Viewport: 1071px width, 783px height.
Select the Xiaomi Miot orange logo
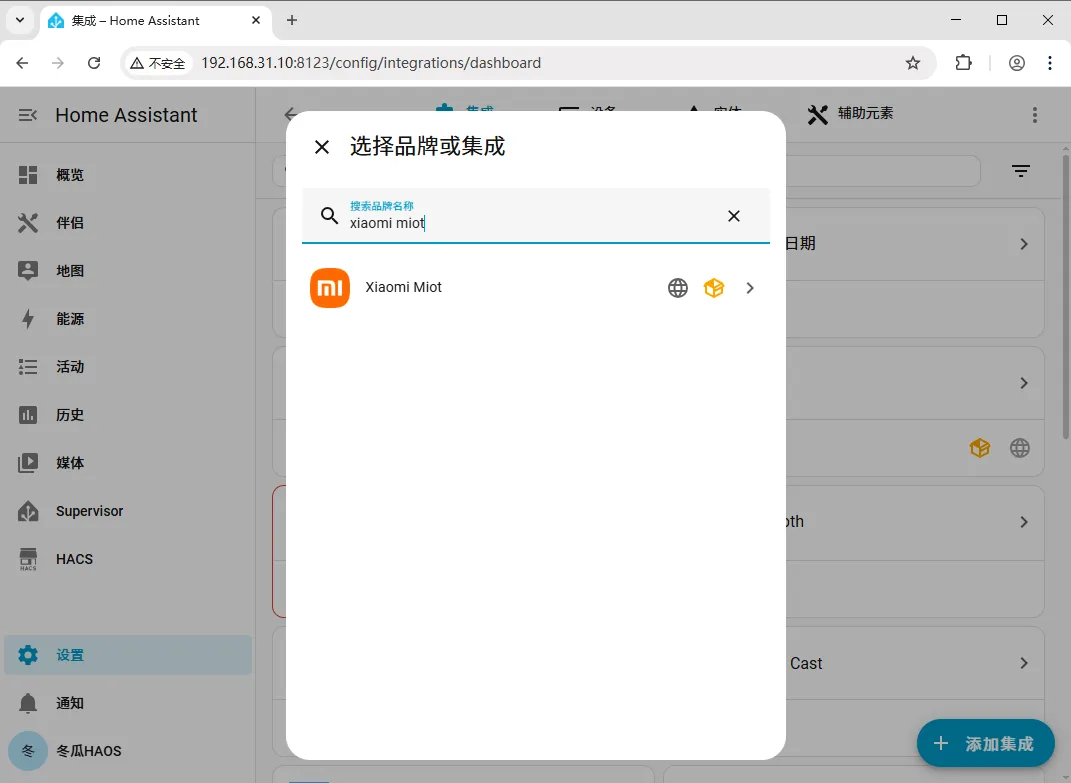330,288
